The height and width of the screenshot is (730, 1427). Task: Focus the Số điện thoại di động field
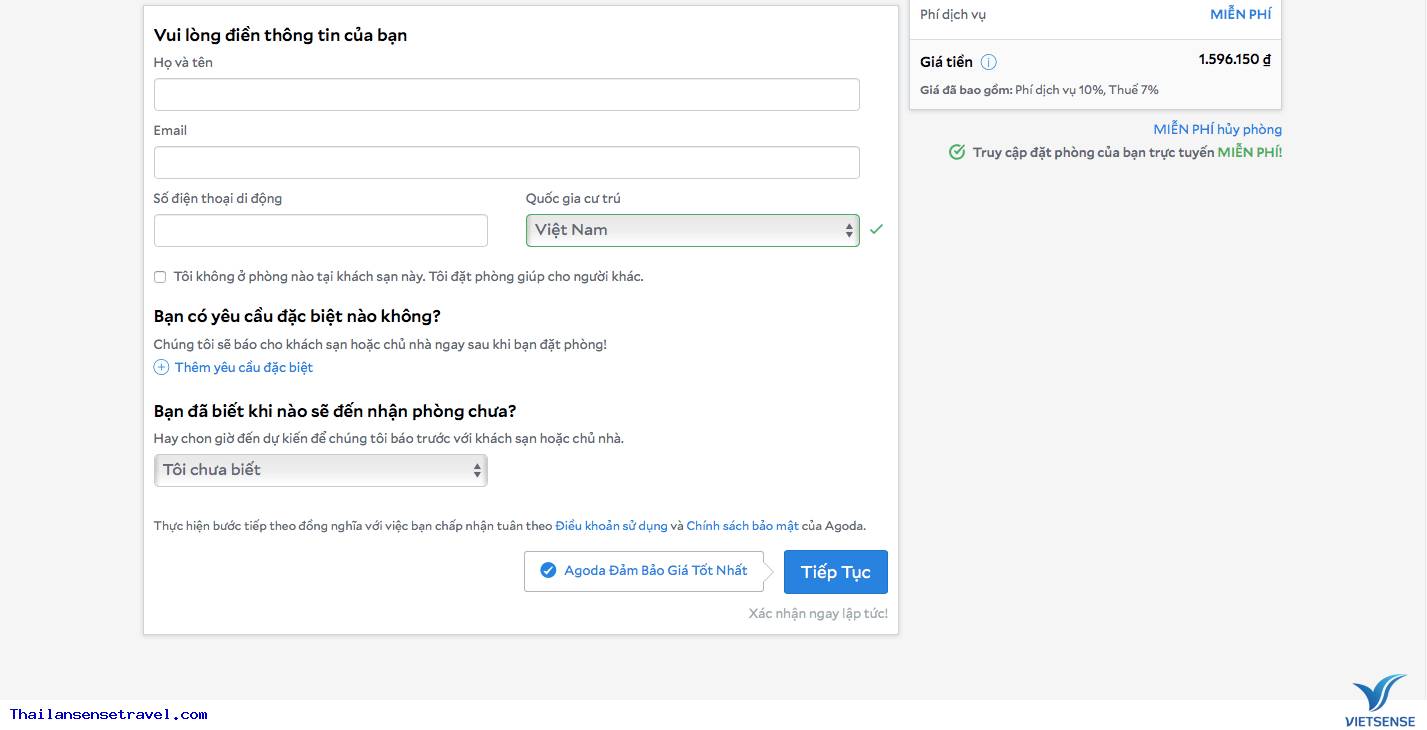click(x=320, y=230)
